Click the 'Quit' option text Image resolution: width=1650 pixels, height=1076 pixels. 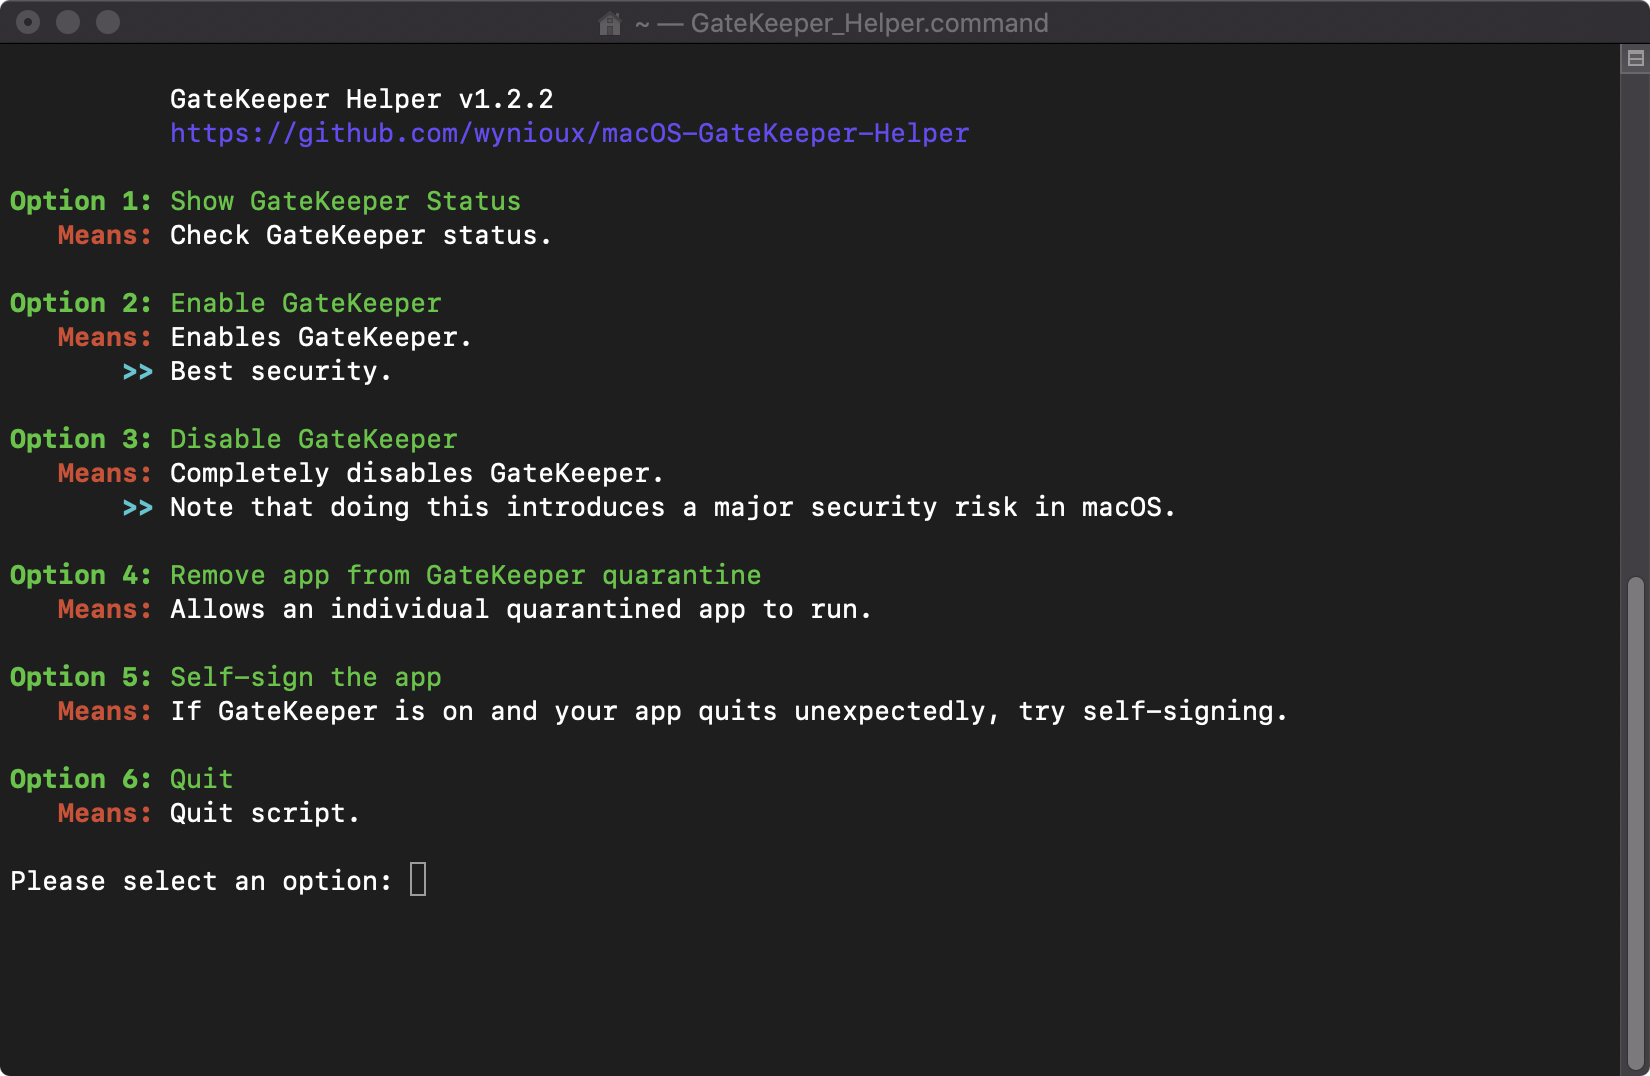201,779
